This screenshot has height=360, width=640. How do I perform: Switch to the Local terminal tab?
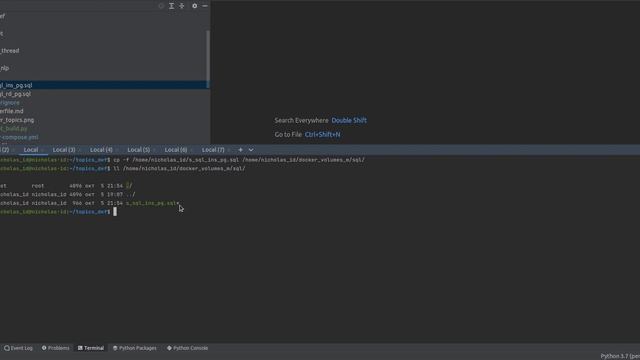pyautogui.click(x=31, y=150)
